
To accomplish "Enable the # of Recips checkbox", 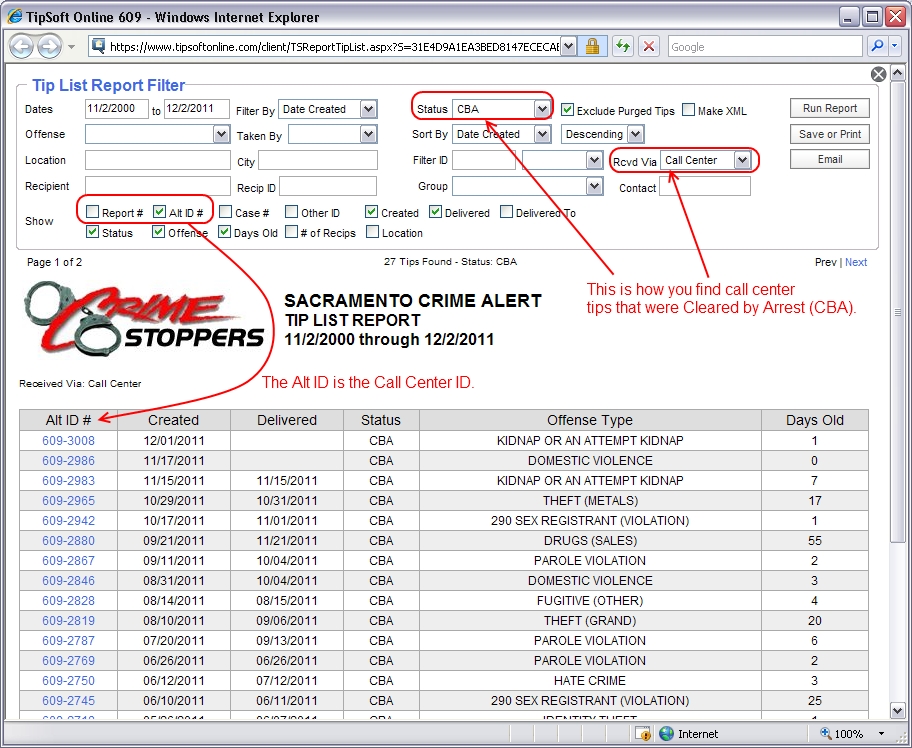I will (291, 231).
